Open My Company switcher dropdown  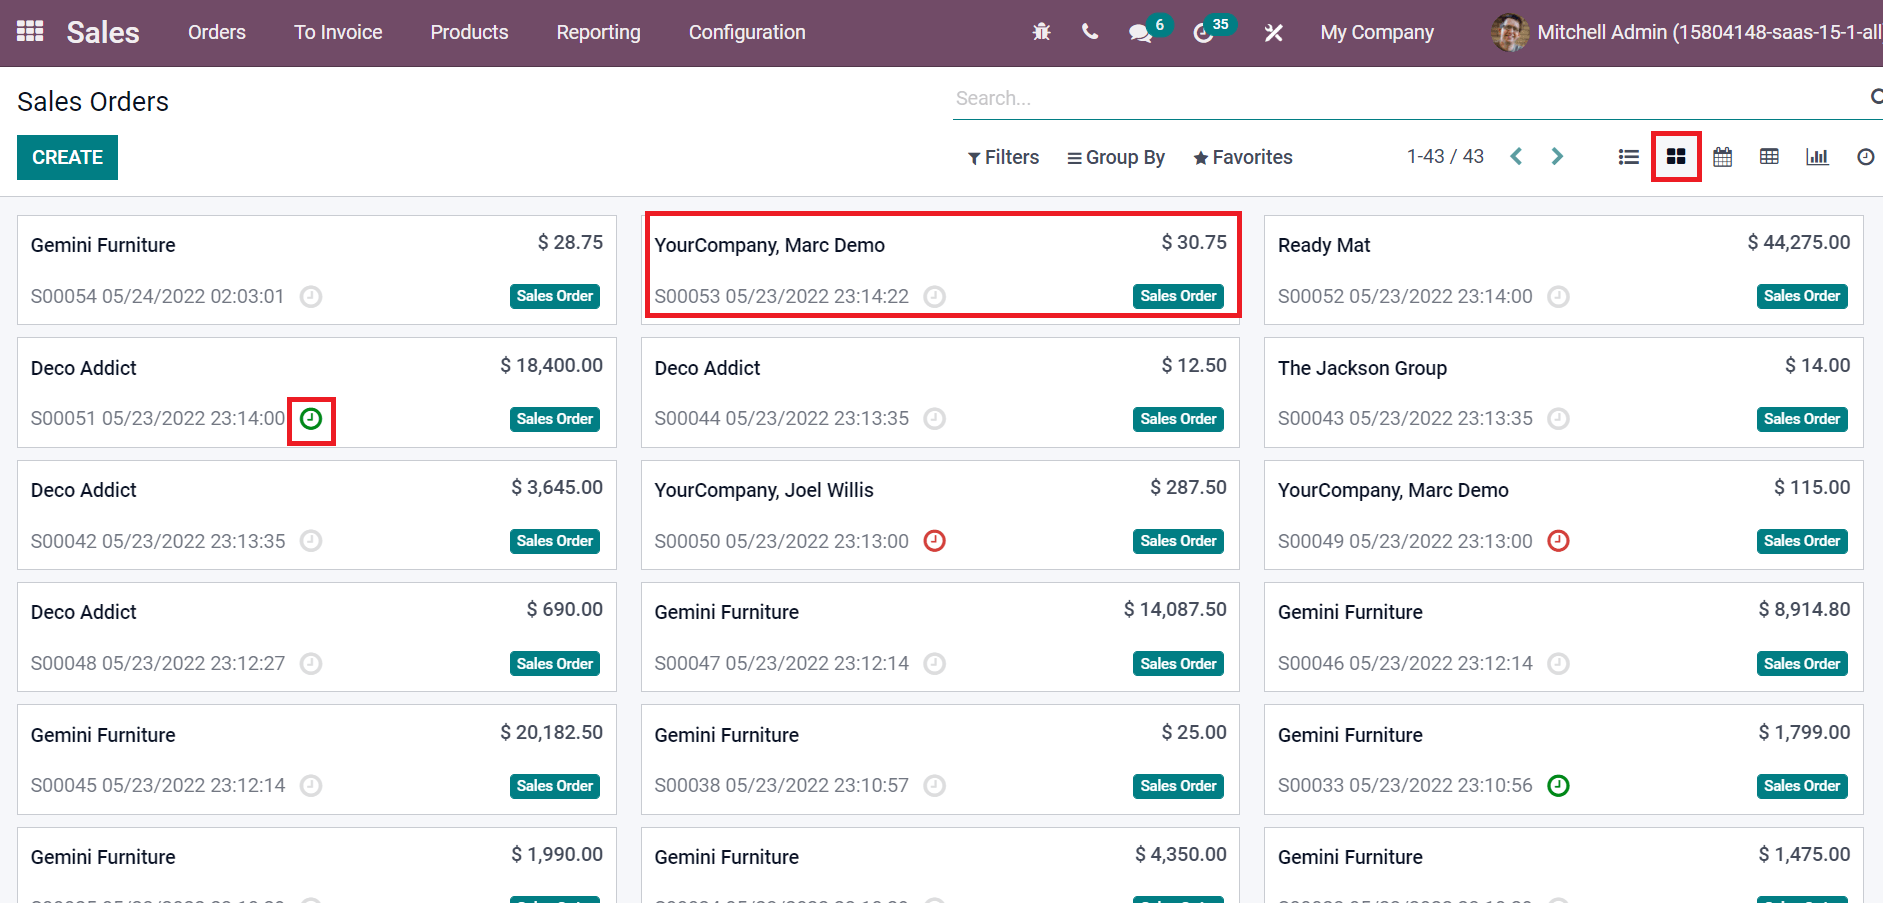click(x=1377, y=32)
